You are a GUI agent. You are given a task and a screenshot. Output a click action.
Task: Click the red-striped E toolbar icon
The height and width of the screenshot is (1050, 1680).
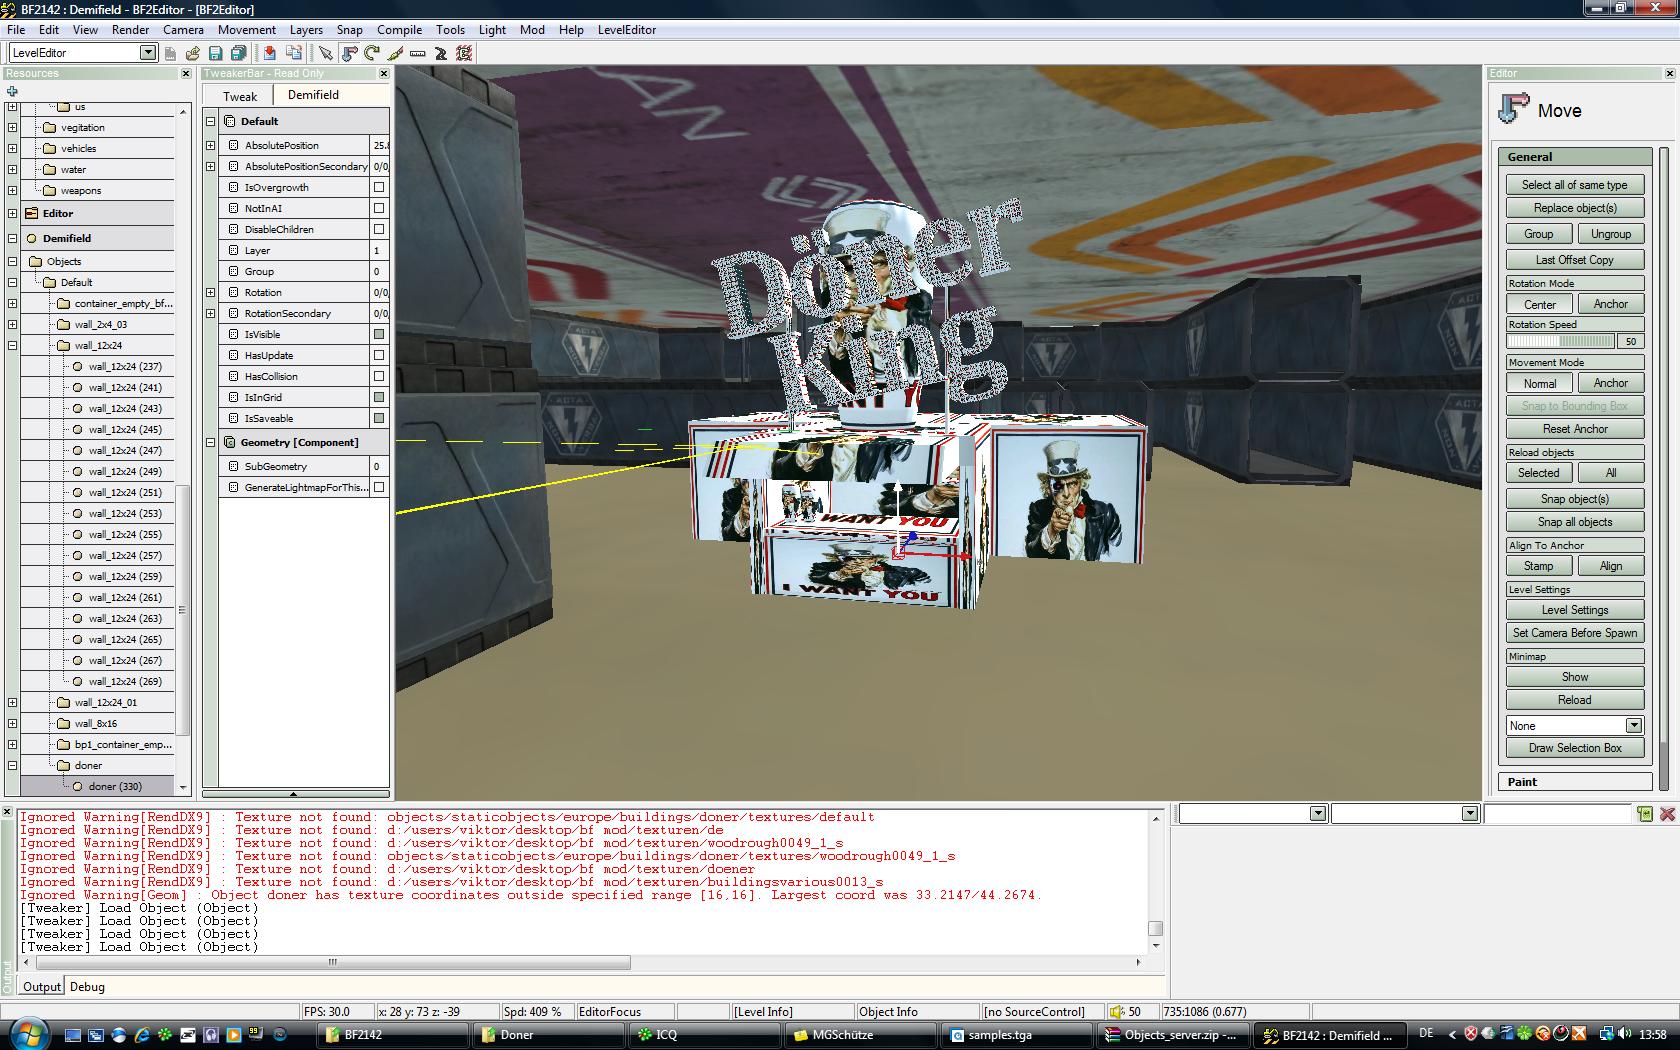point(464,53)
